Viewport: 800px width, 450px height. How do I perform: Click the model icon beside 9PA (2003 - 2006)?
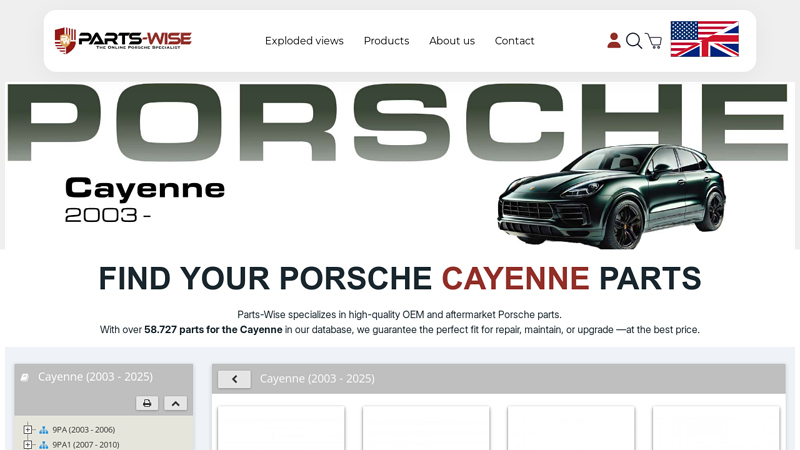[44, 430]
